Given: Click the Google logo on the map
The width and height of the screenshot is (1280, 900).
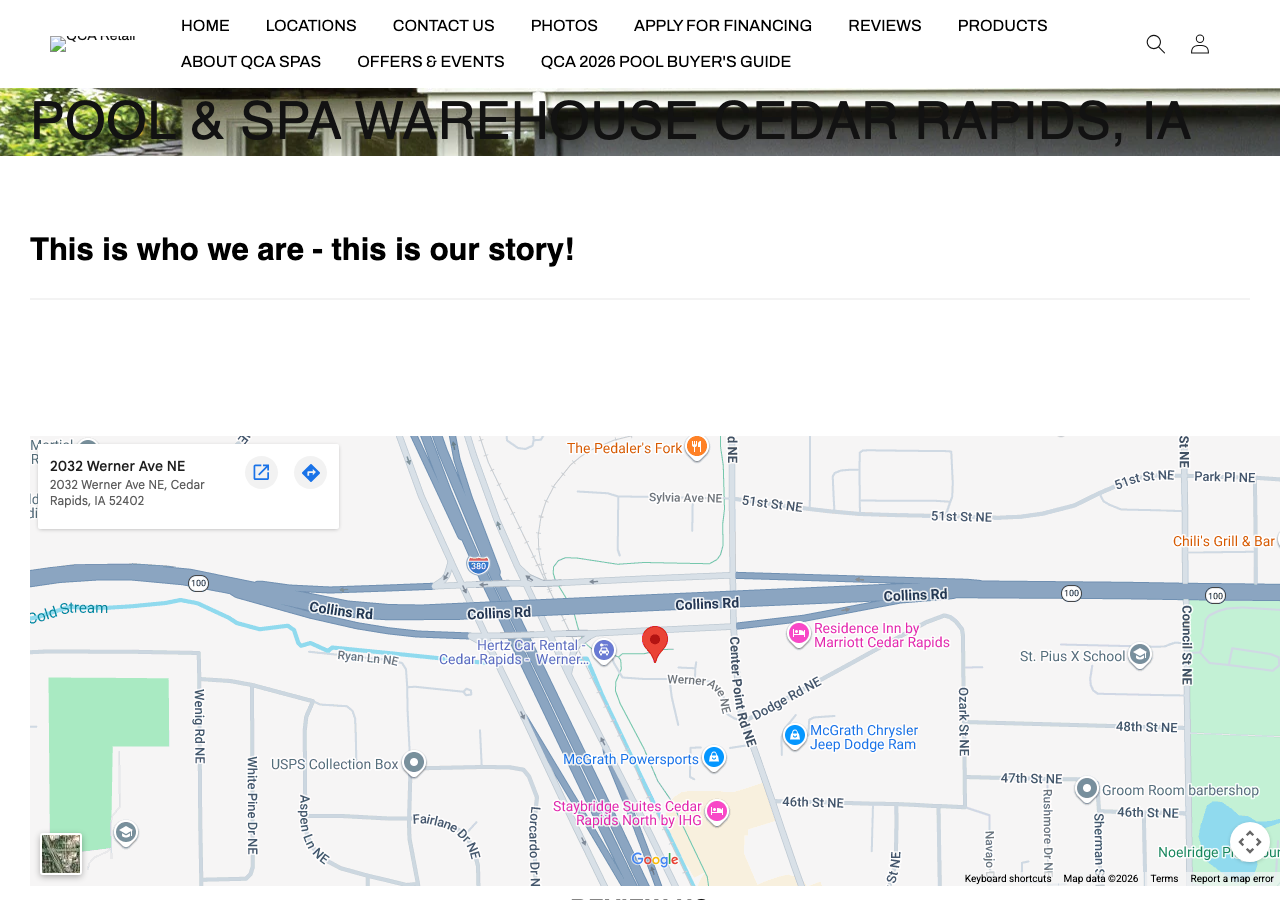Looking at the screenshot, I should pyautogui.click(x=655, y=860).
